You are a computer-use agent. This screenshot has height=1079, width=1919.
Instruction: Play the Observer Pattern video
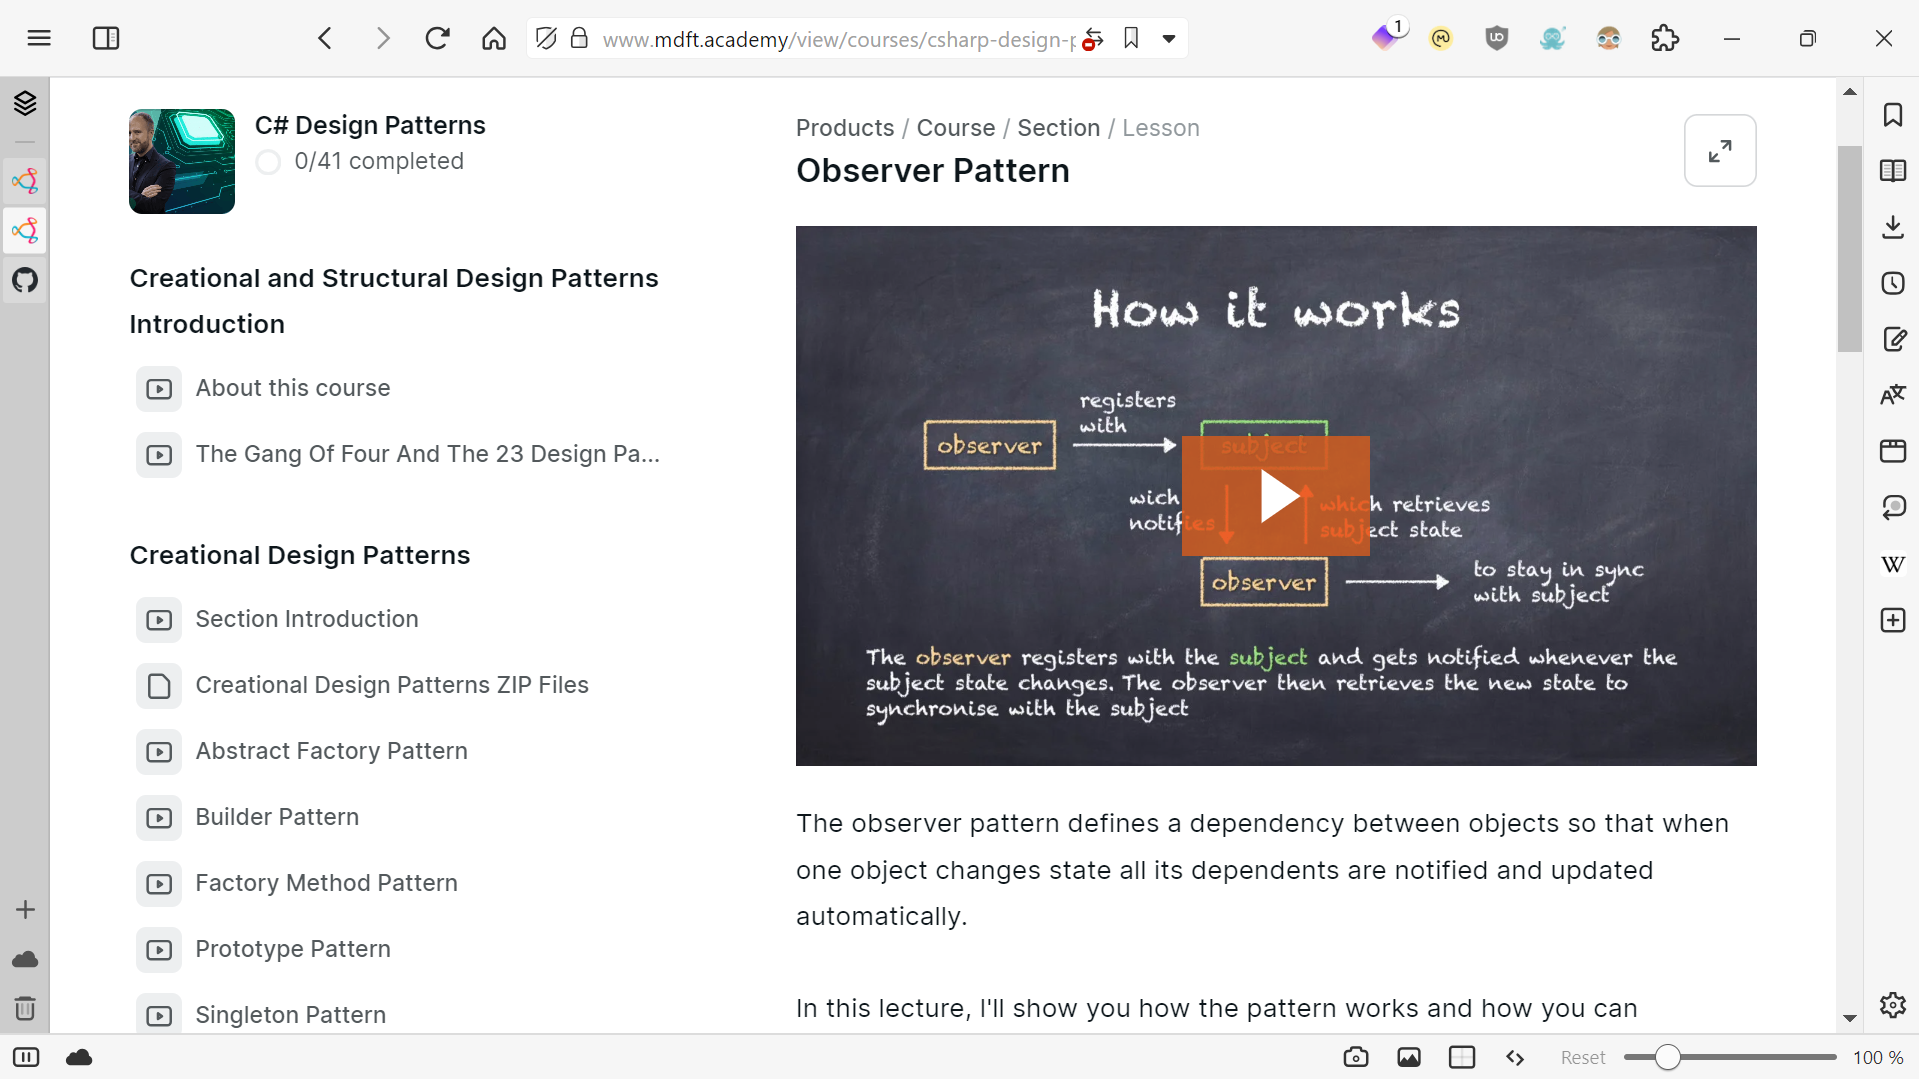pos(1275,496)
